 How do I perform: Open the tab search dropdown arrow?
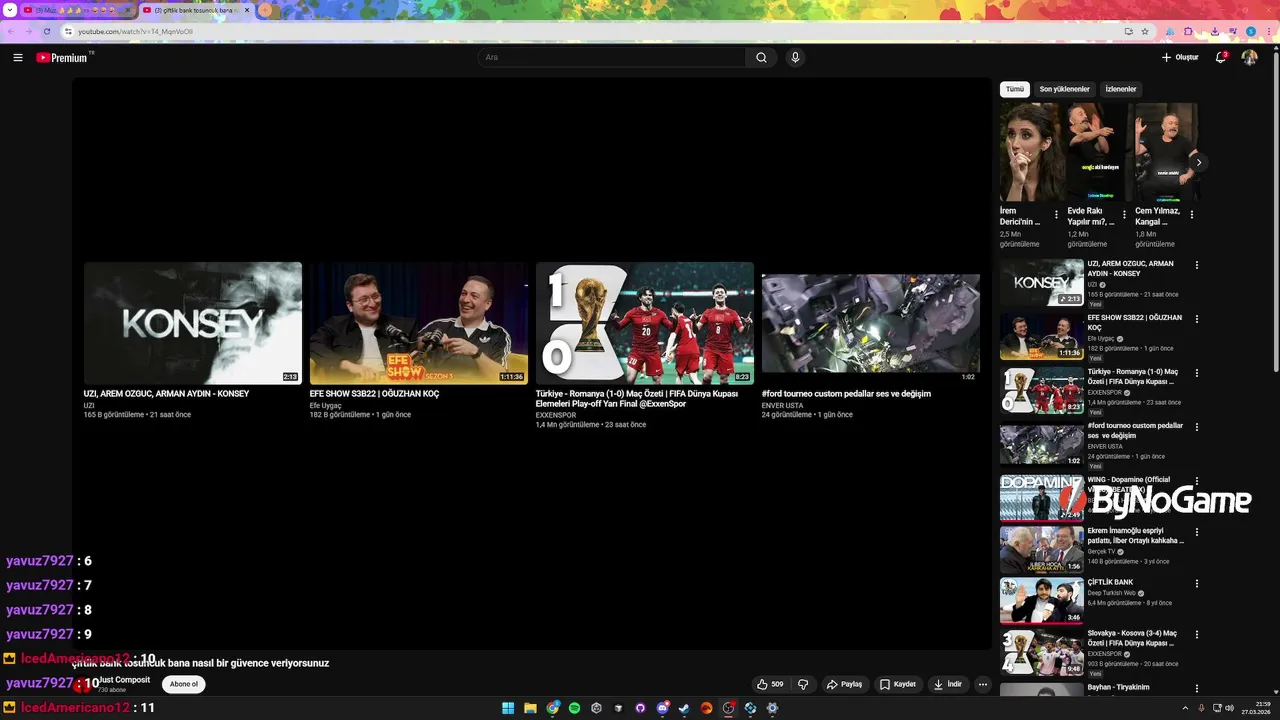click(10, 10)
